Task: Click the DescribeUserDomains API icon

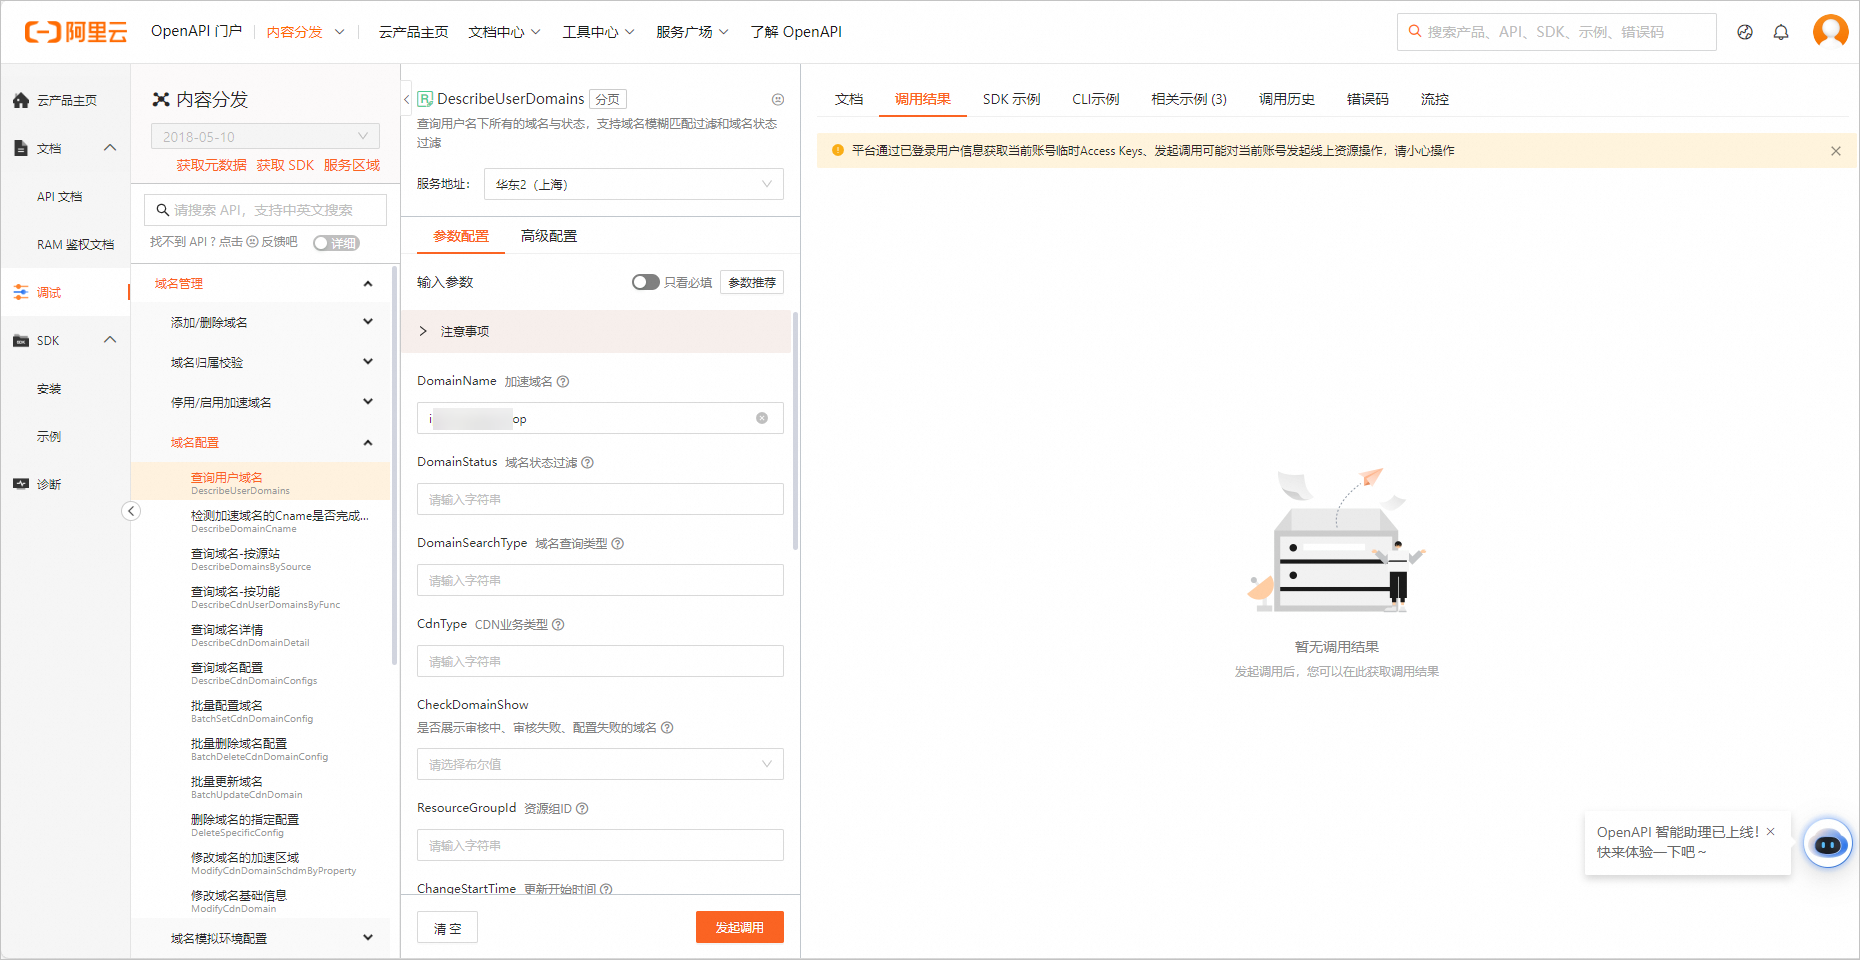Action: click(425, 99)
